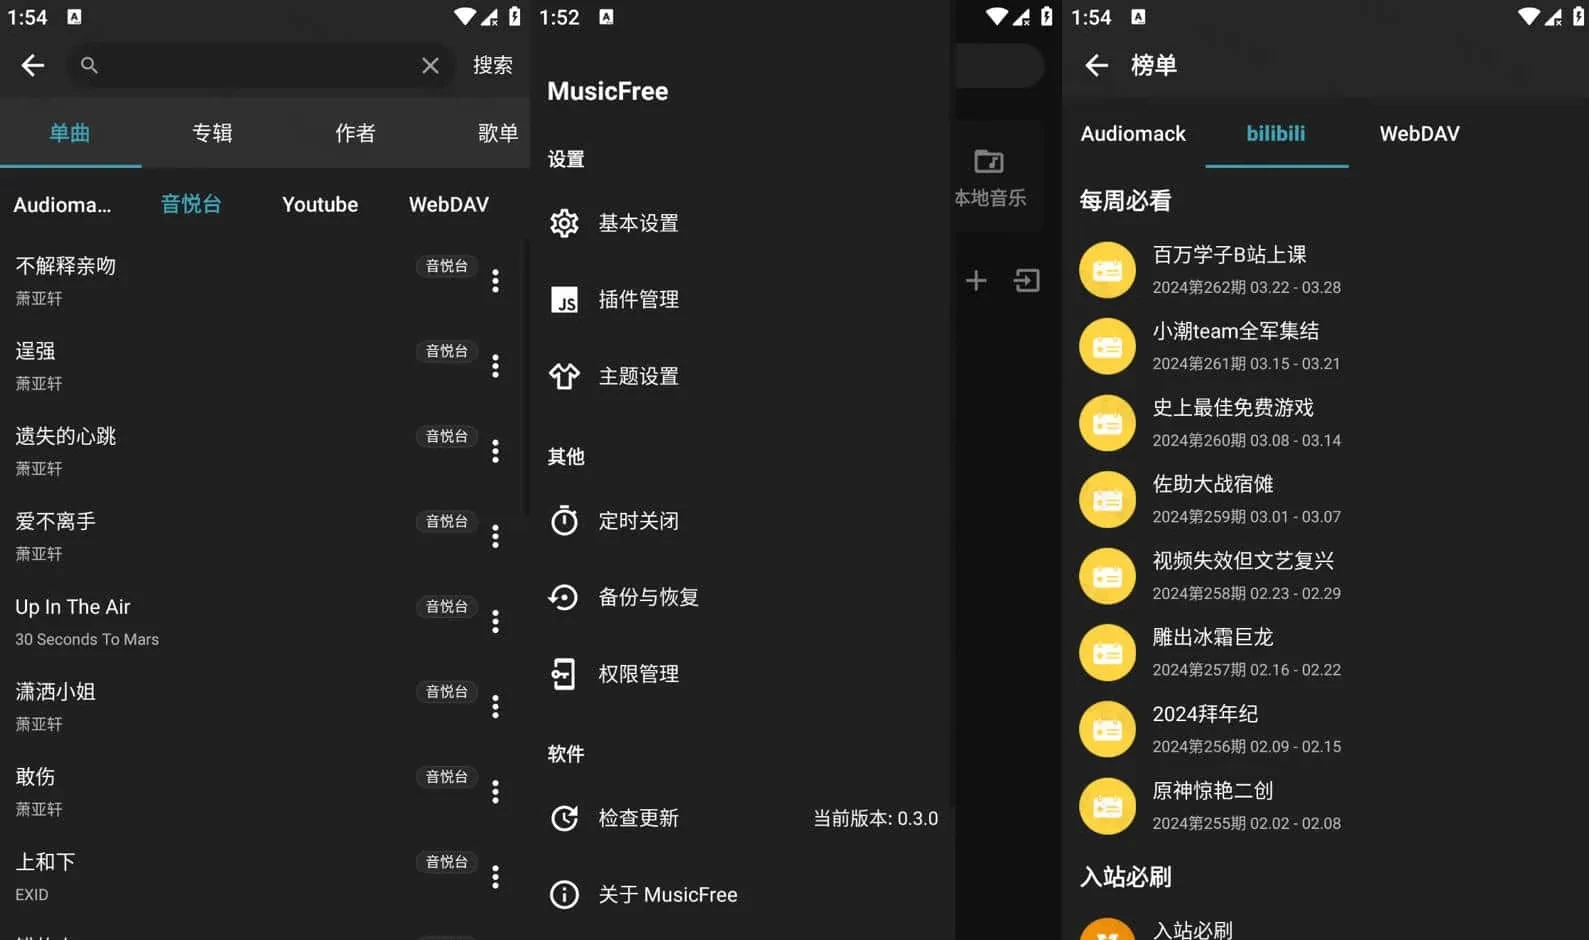Open 权限管理 permission icon
The height and width of the screenshot is (940, 1589).
click(x=564, y=674)
